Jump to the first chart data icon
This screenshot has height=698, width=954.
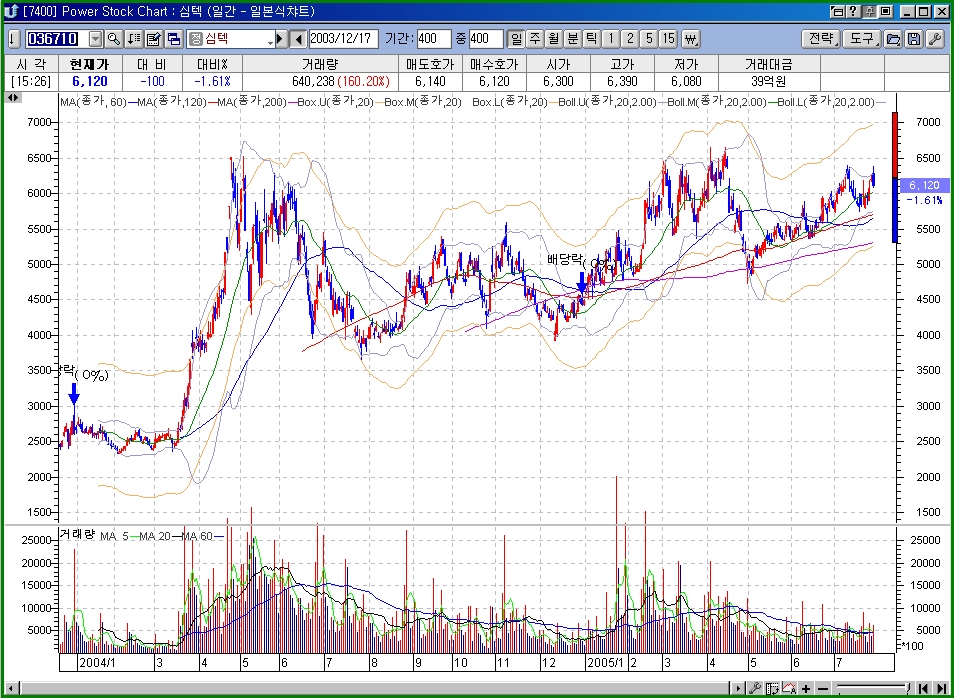pyautogui.click(x=925, y=689)
